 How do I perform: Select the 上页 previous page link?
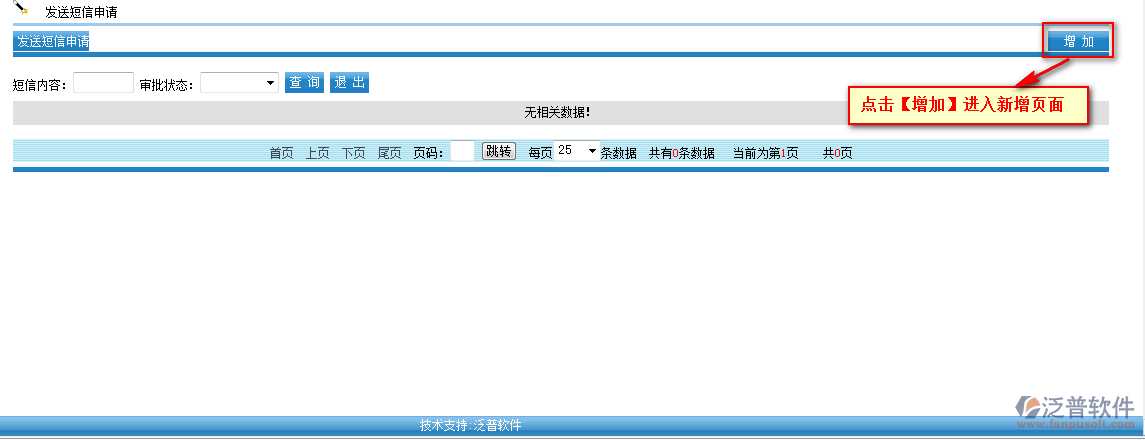click(x=317, y=153)
